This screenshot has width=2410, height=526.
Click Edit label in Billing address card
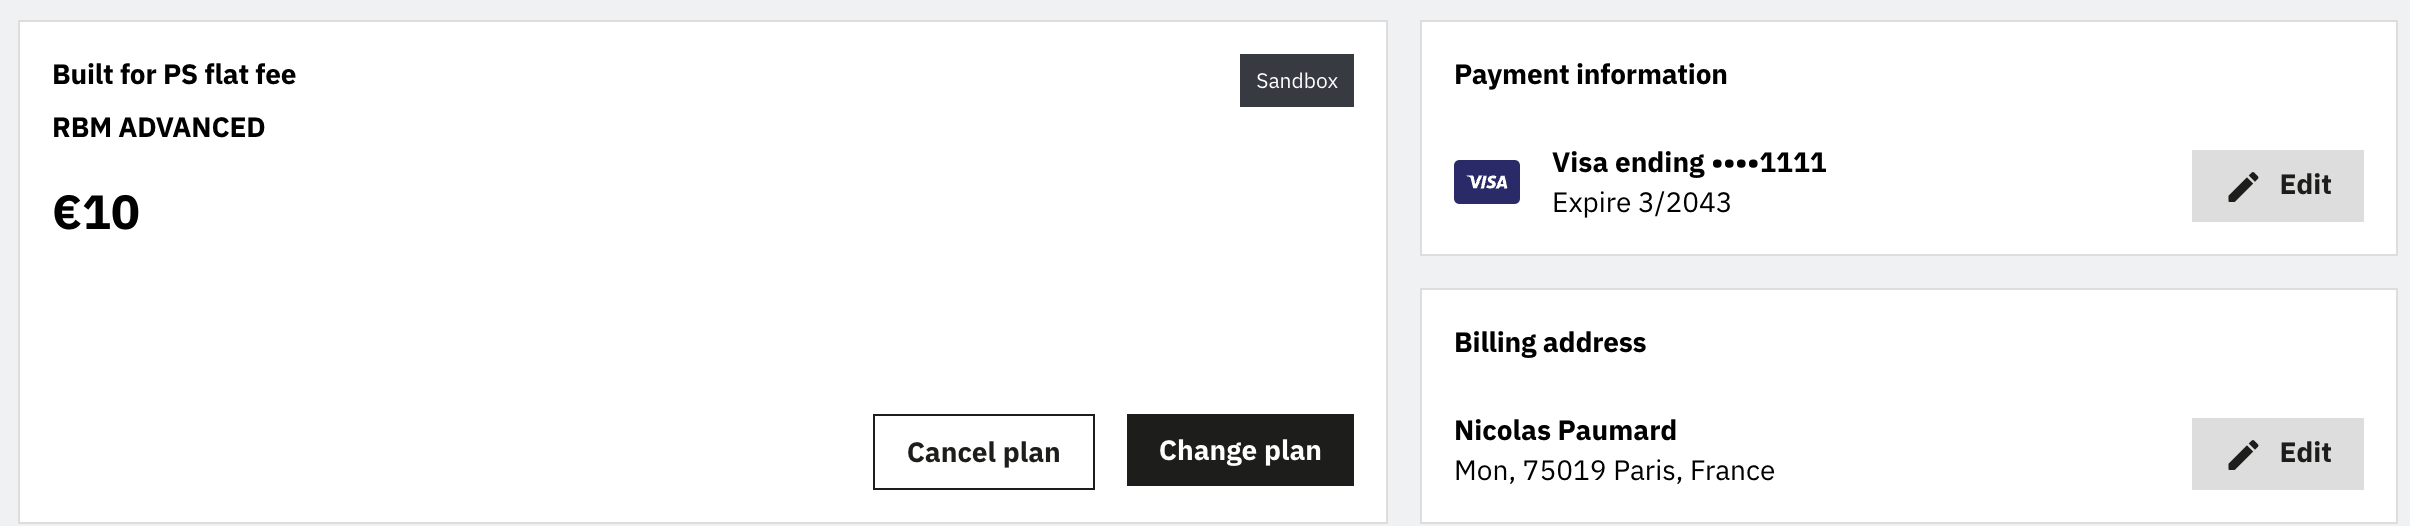[2305, 453]
